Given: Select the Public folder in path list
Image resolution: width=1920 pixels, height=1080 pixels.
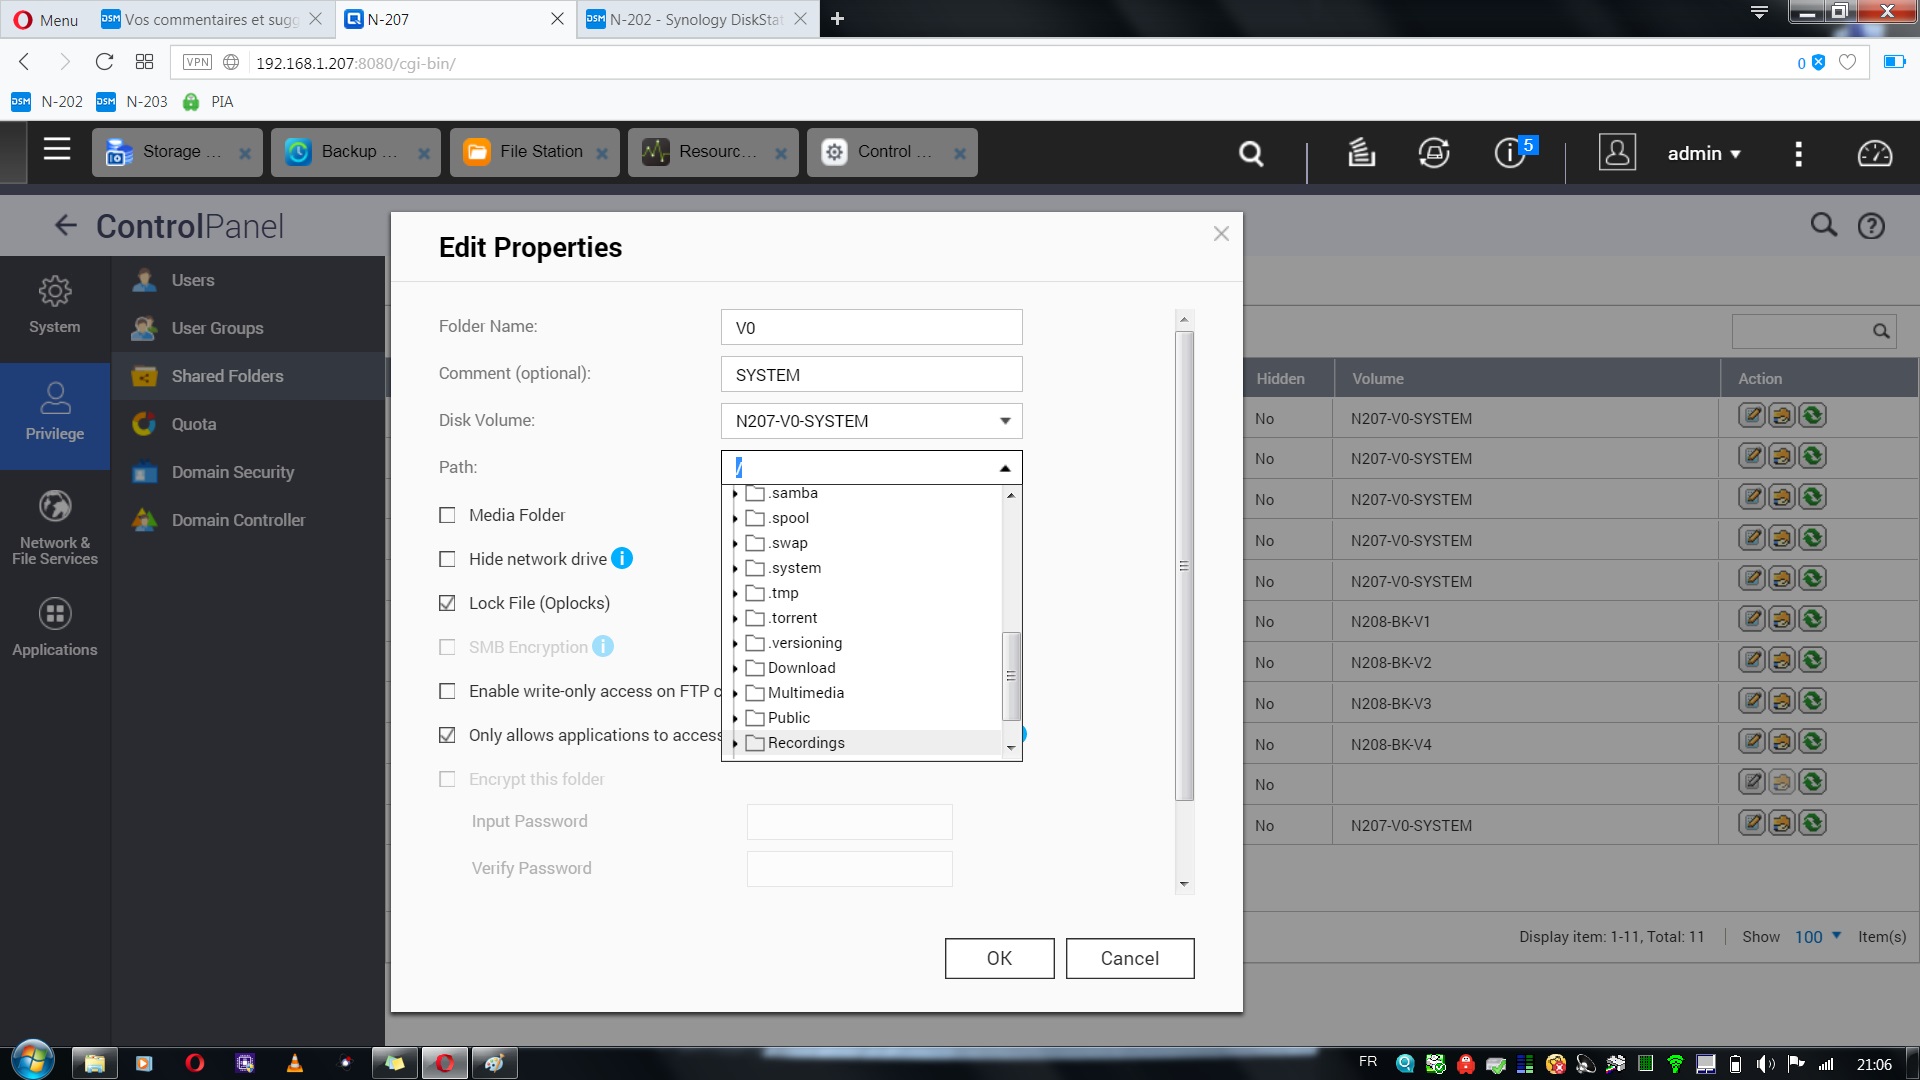Looking at the screenshot, I should coord(788,718).
